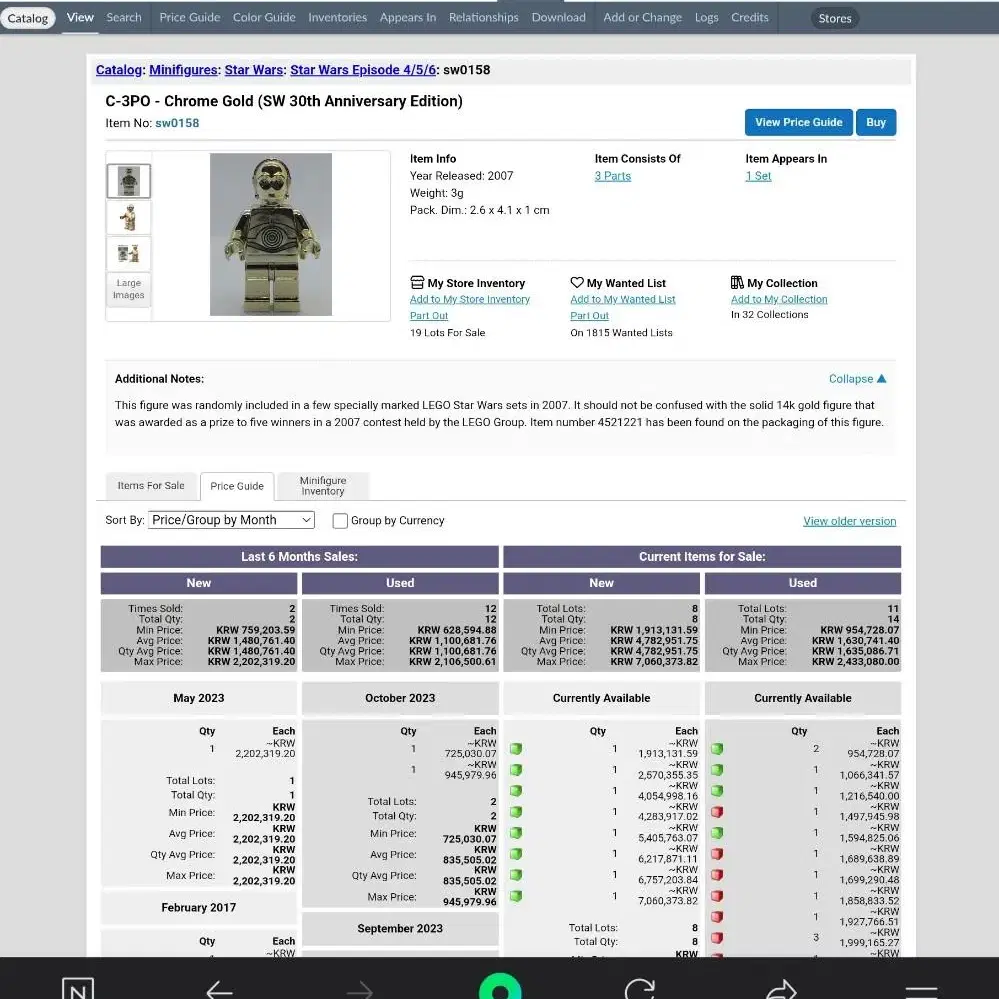Open the Catalog menu pill
This screenshot has width=999, height=999.
27,18
